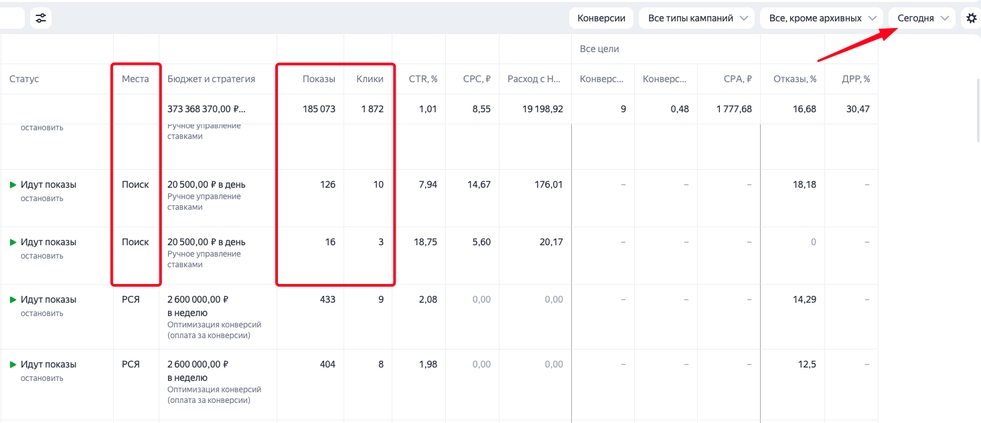The image size is (981, 423).
Task: Open table settings gear icon
Action: tap(971, 18)
